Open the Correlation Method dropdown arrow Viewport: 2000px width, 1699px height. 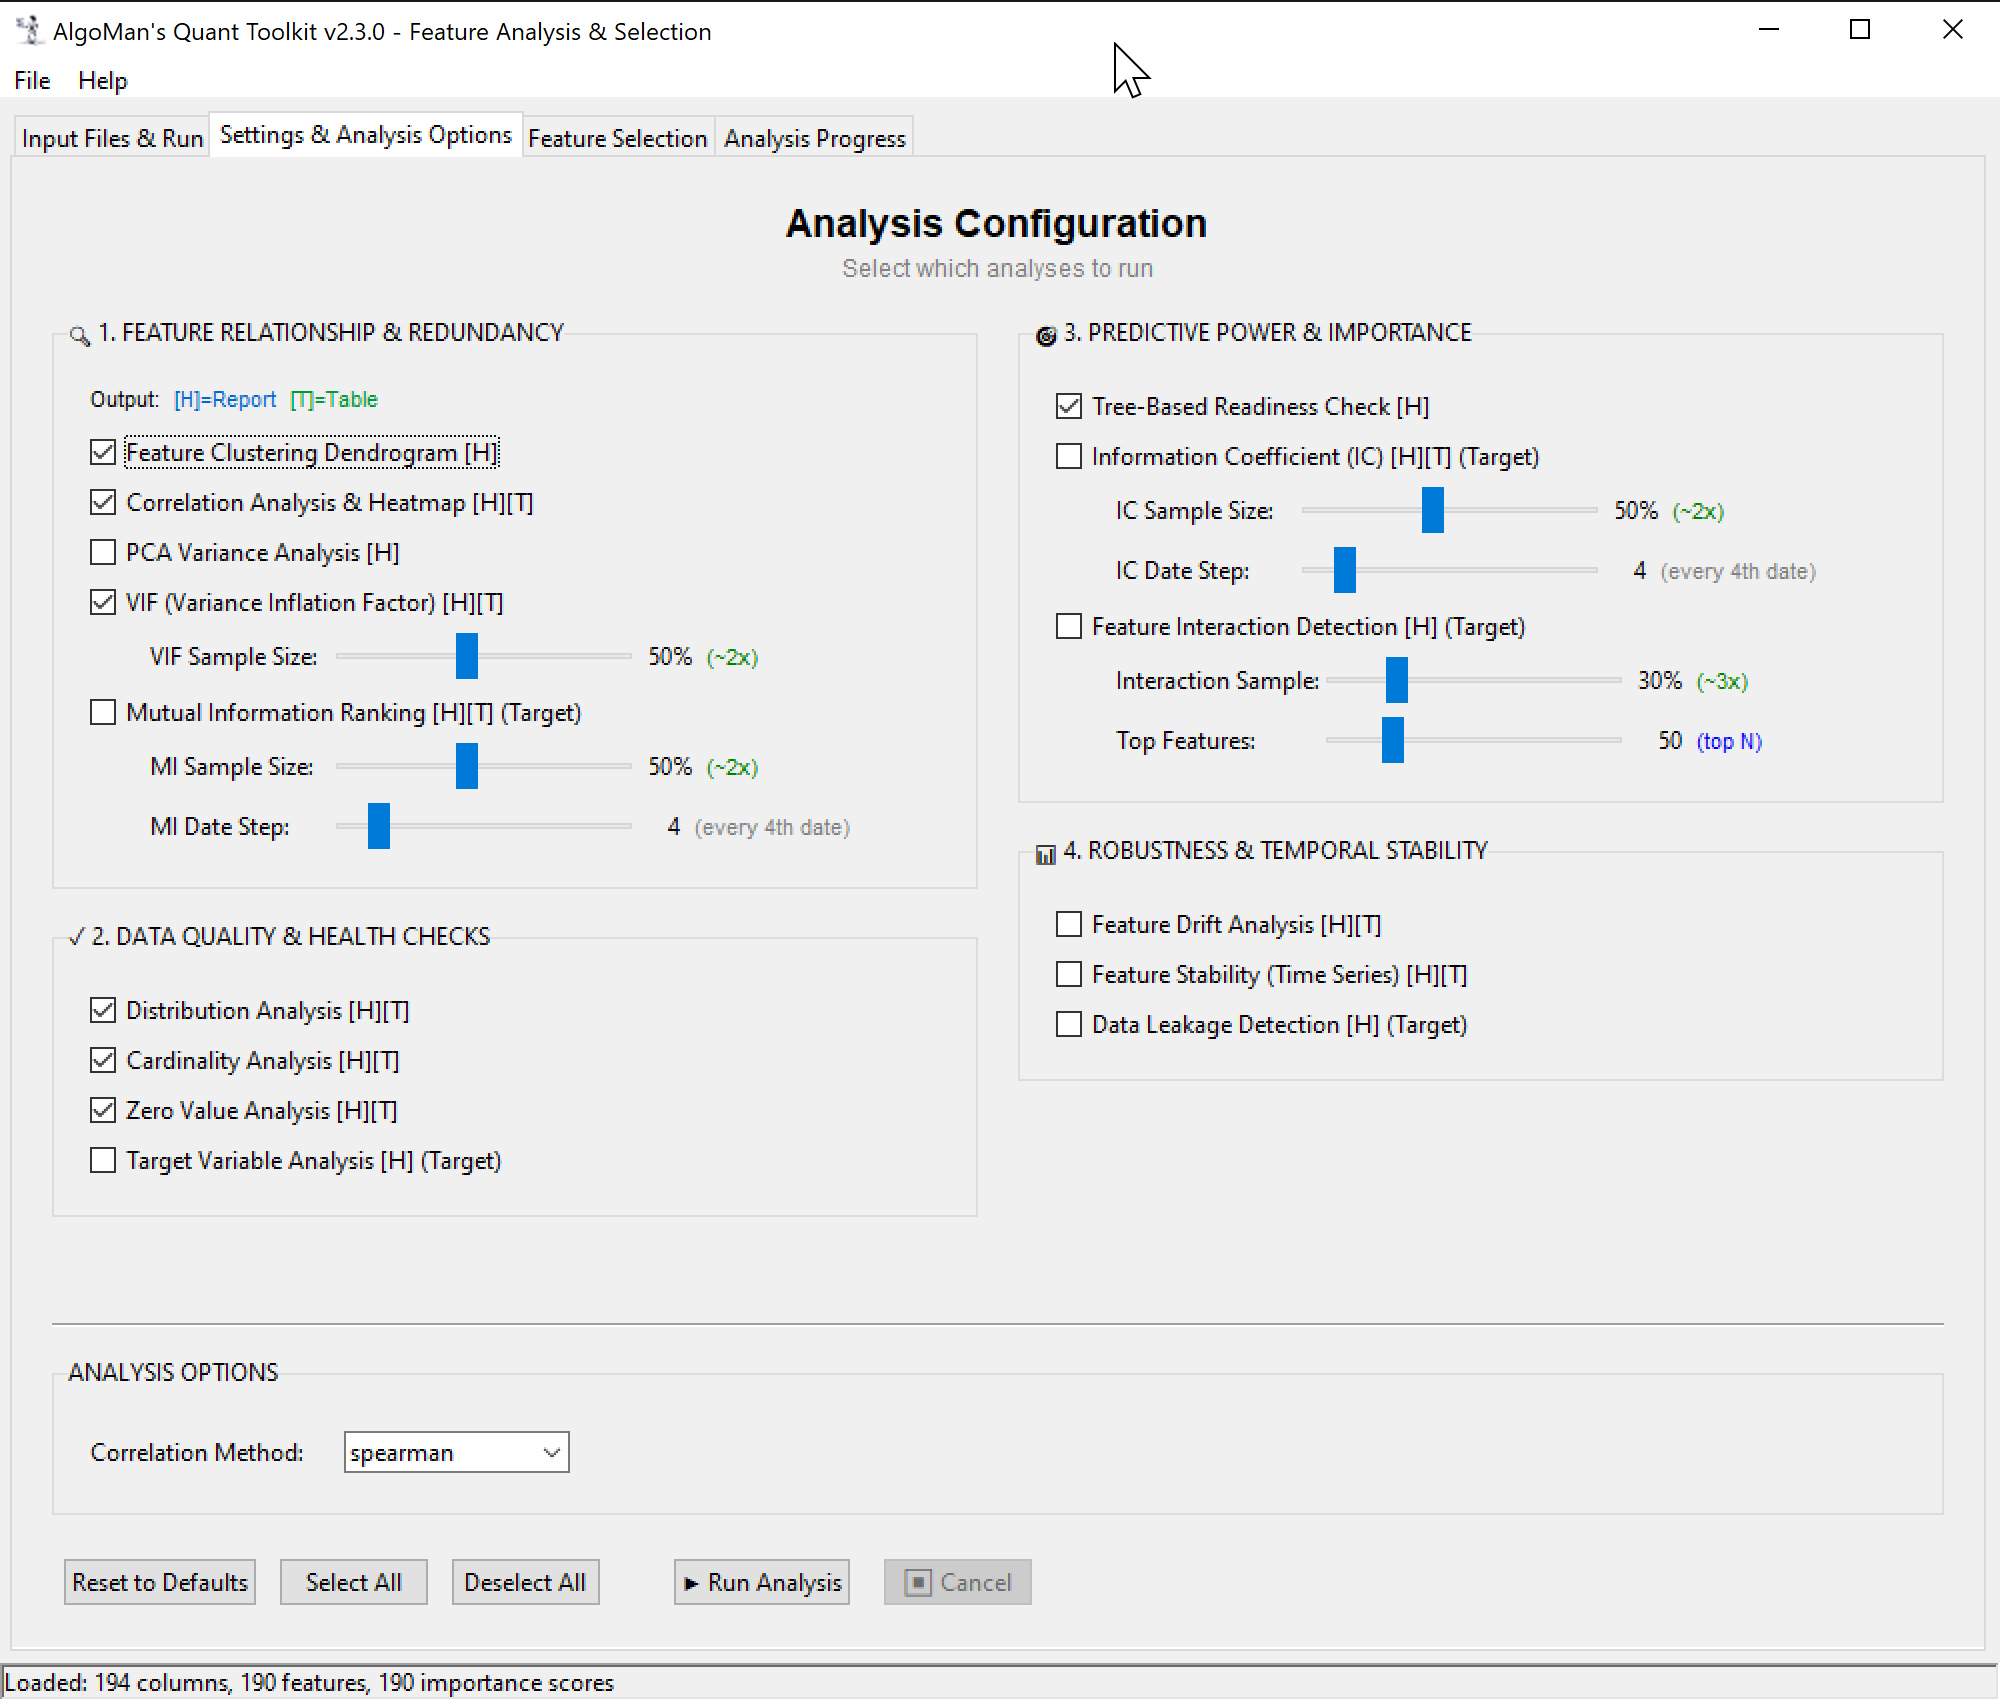[551, 1452]
